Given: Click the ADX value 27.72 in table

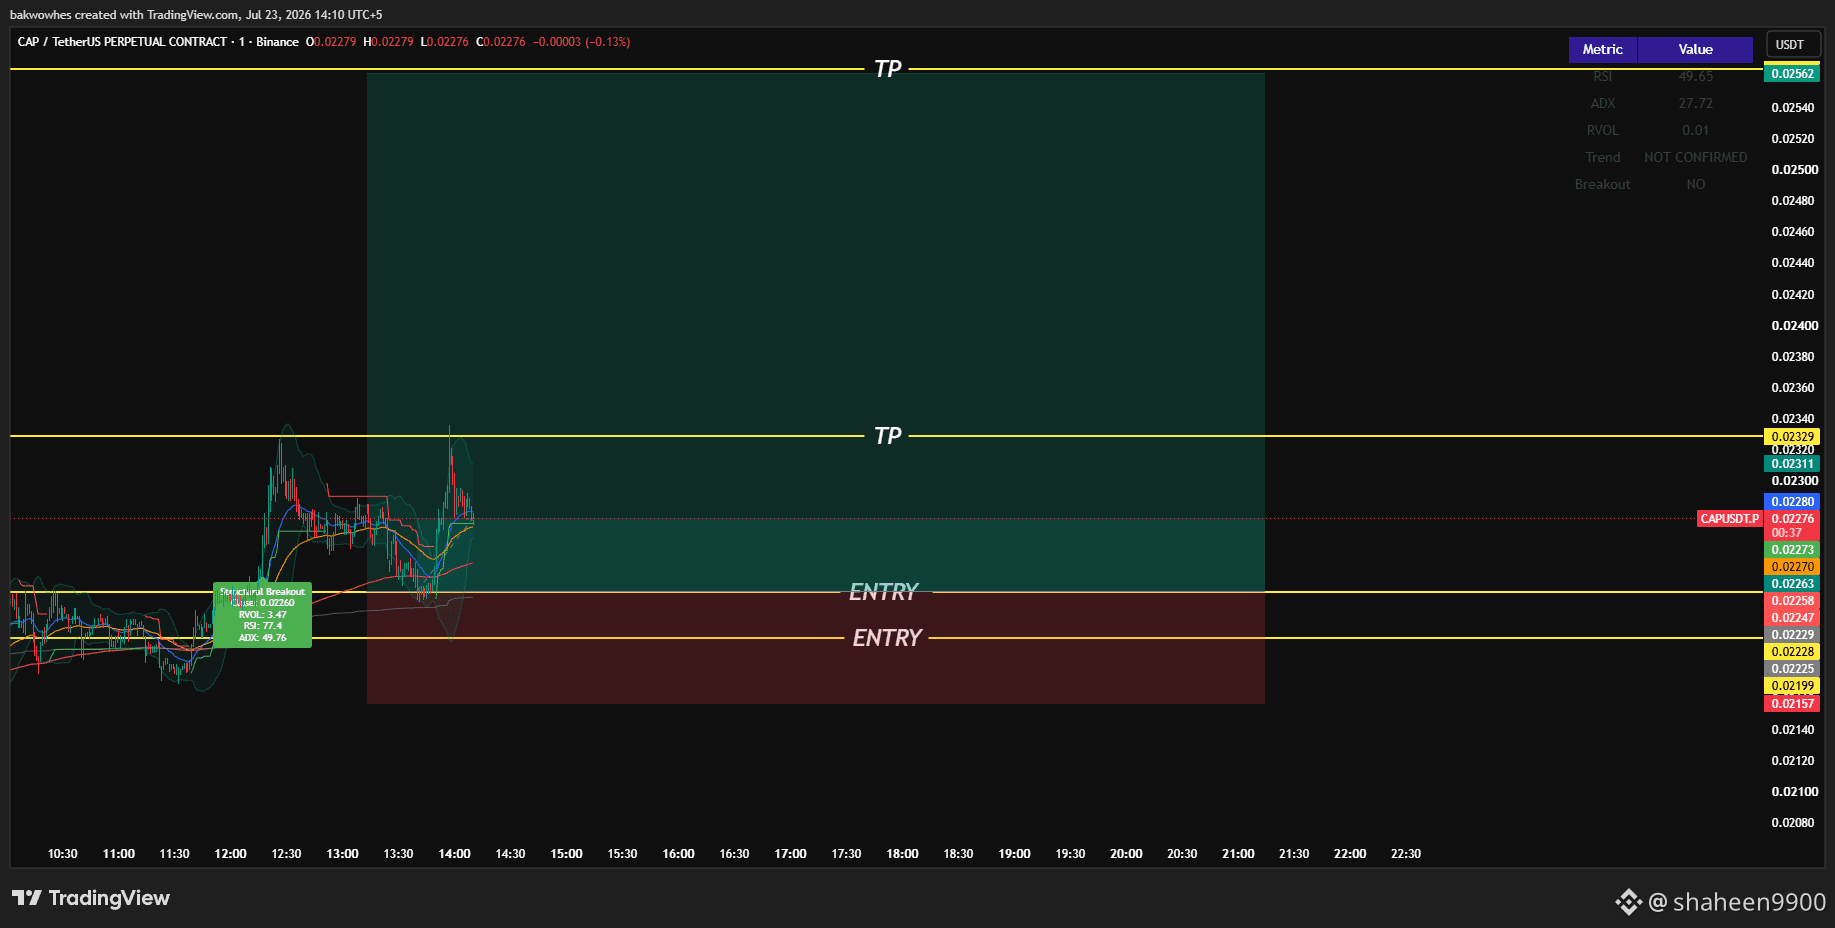Looking at the screenshot, I should coord(1695,104).
